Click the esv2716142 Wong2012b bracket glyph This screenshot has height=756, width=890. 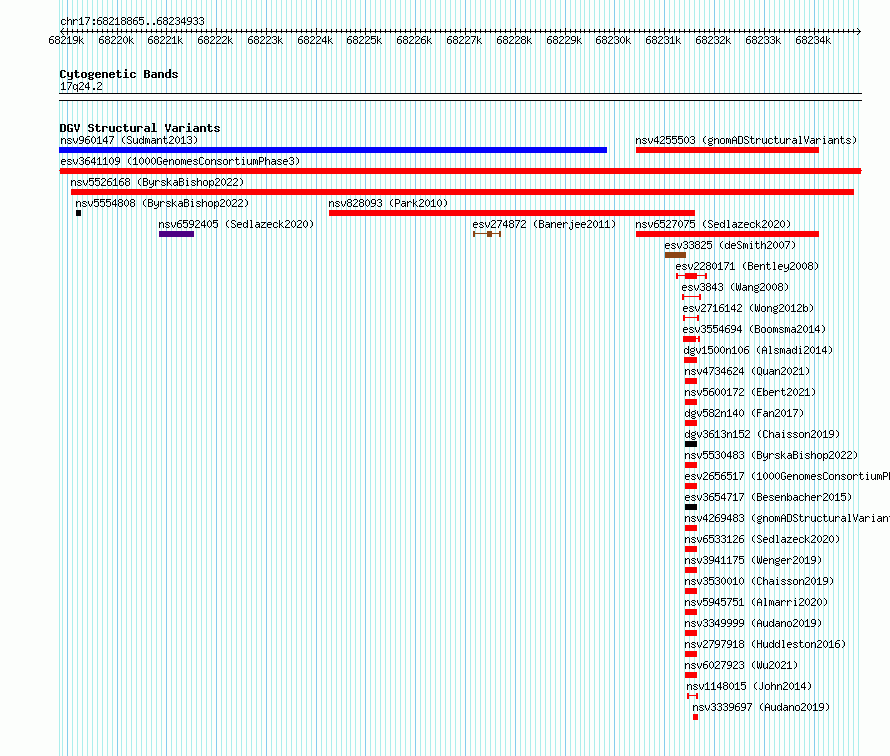click(x=691, y=318)
